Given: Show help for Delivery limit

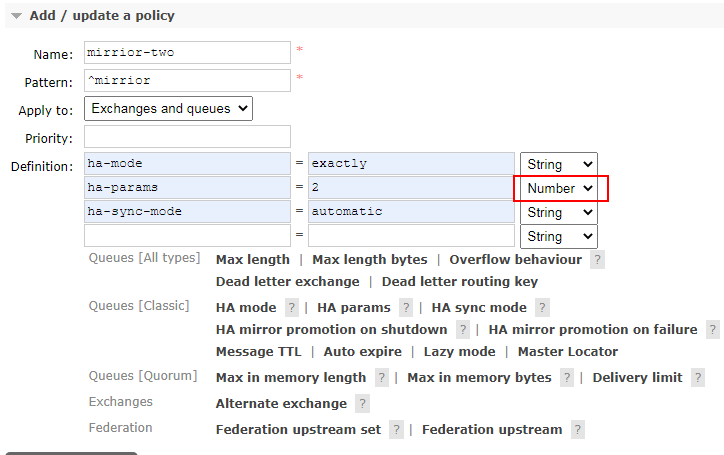Looking at the screenshot, I should pos(698,378).
